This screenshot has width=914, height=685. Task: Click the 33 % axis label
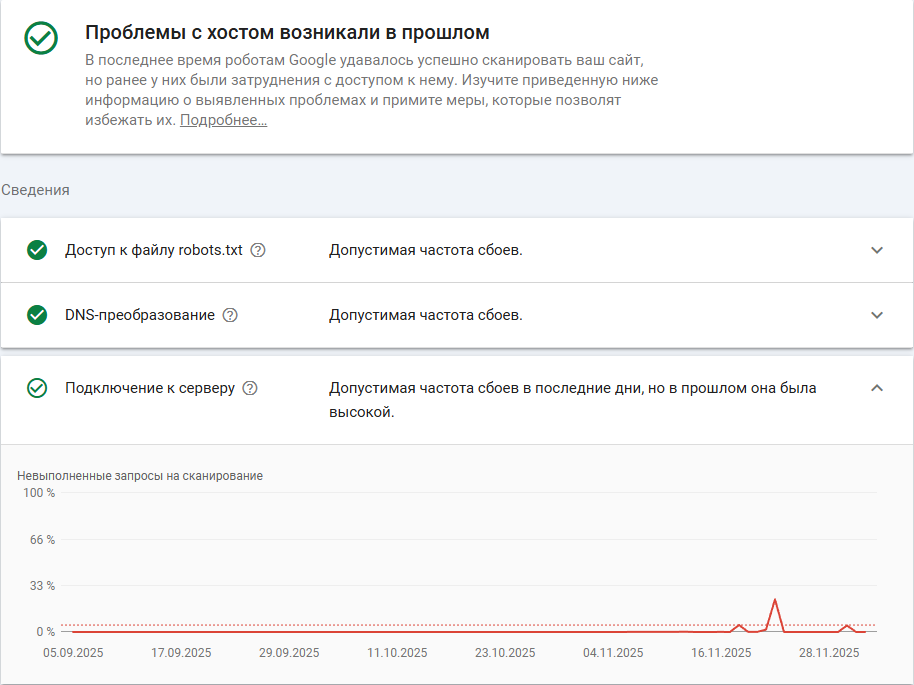click(x=43, y=586)
